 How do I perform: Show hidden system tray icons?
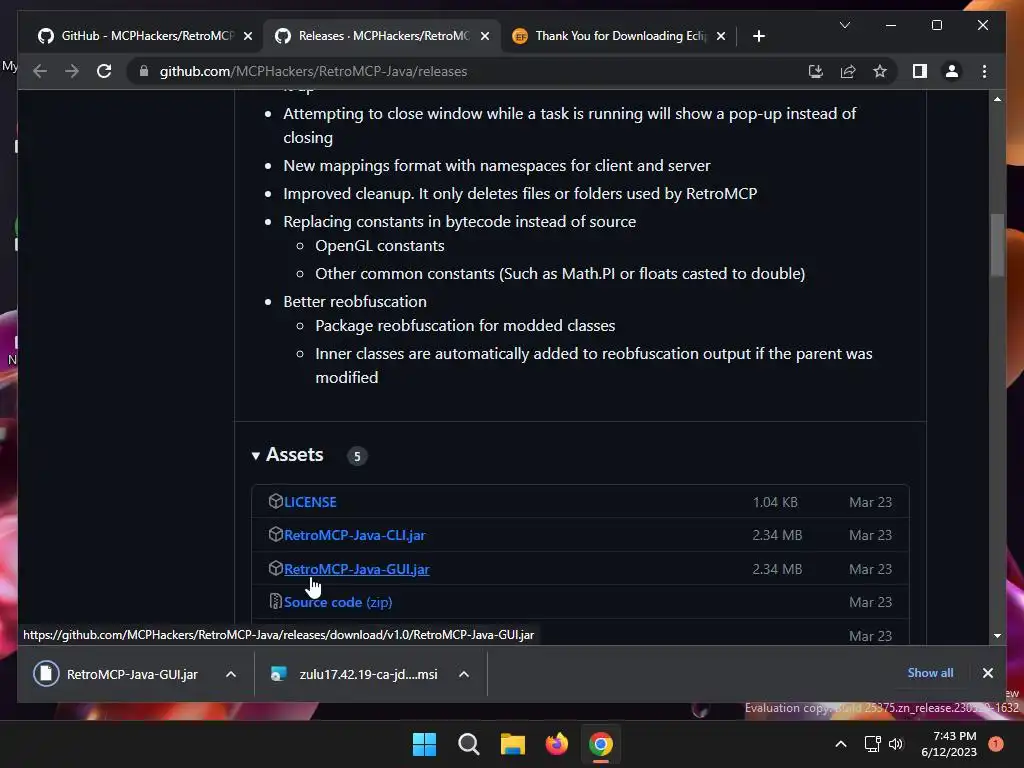(841, 744)
